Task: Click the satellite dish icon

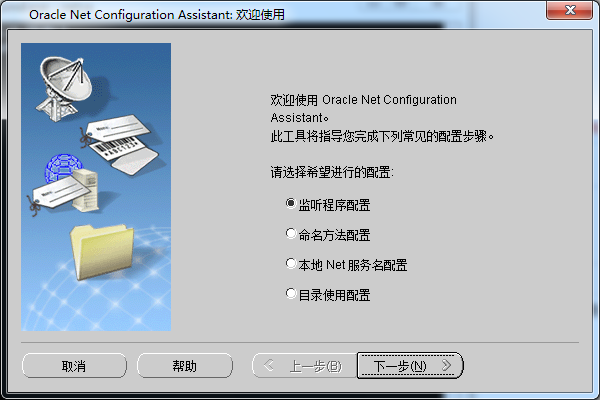Action: pos(65,87)
